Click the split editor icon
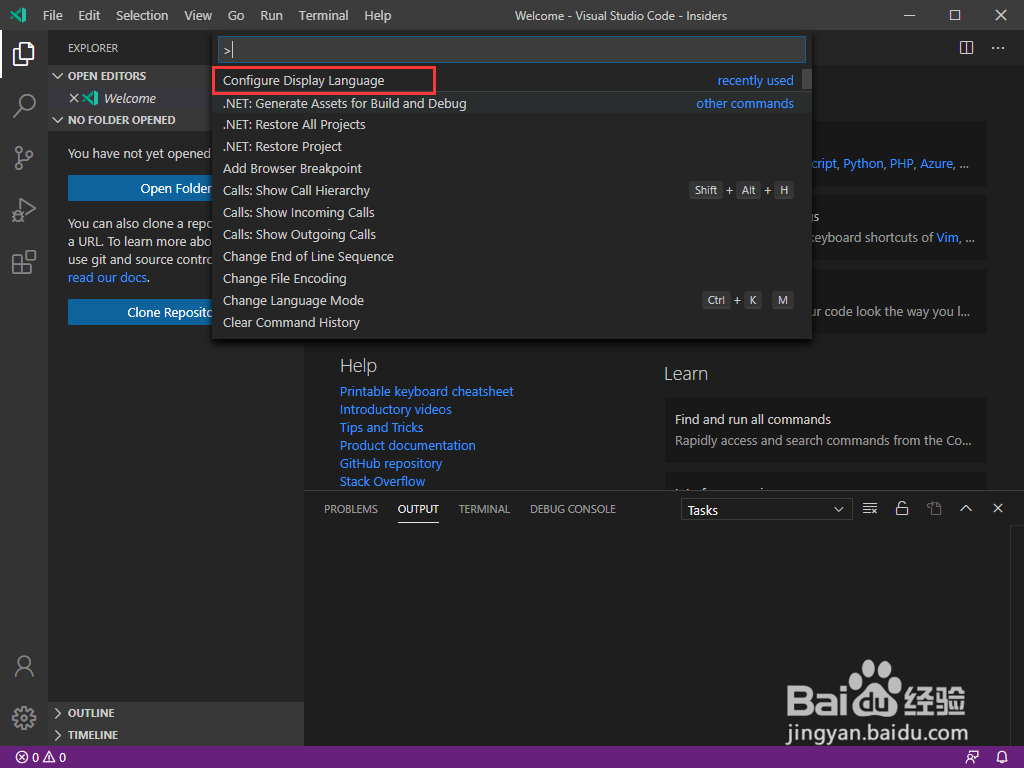The height and width of the screenshot is (768, 1024). coord(967,48)
